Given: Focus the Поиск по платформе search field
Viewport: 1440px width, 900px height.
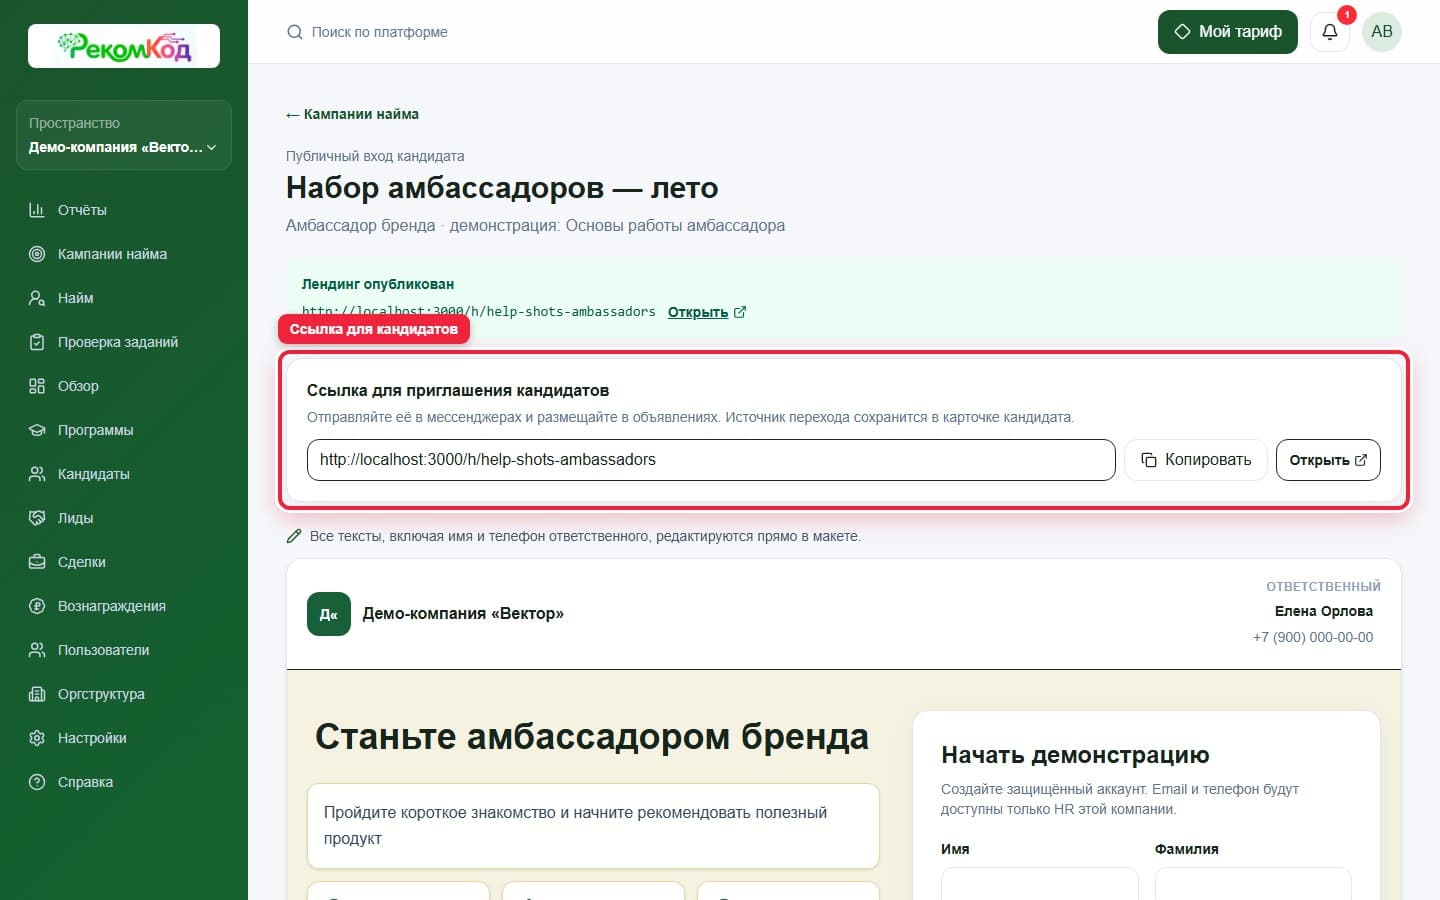Looking at the screenshot, I should click(x=379, y=32).
